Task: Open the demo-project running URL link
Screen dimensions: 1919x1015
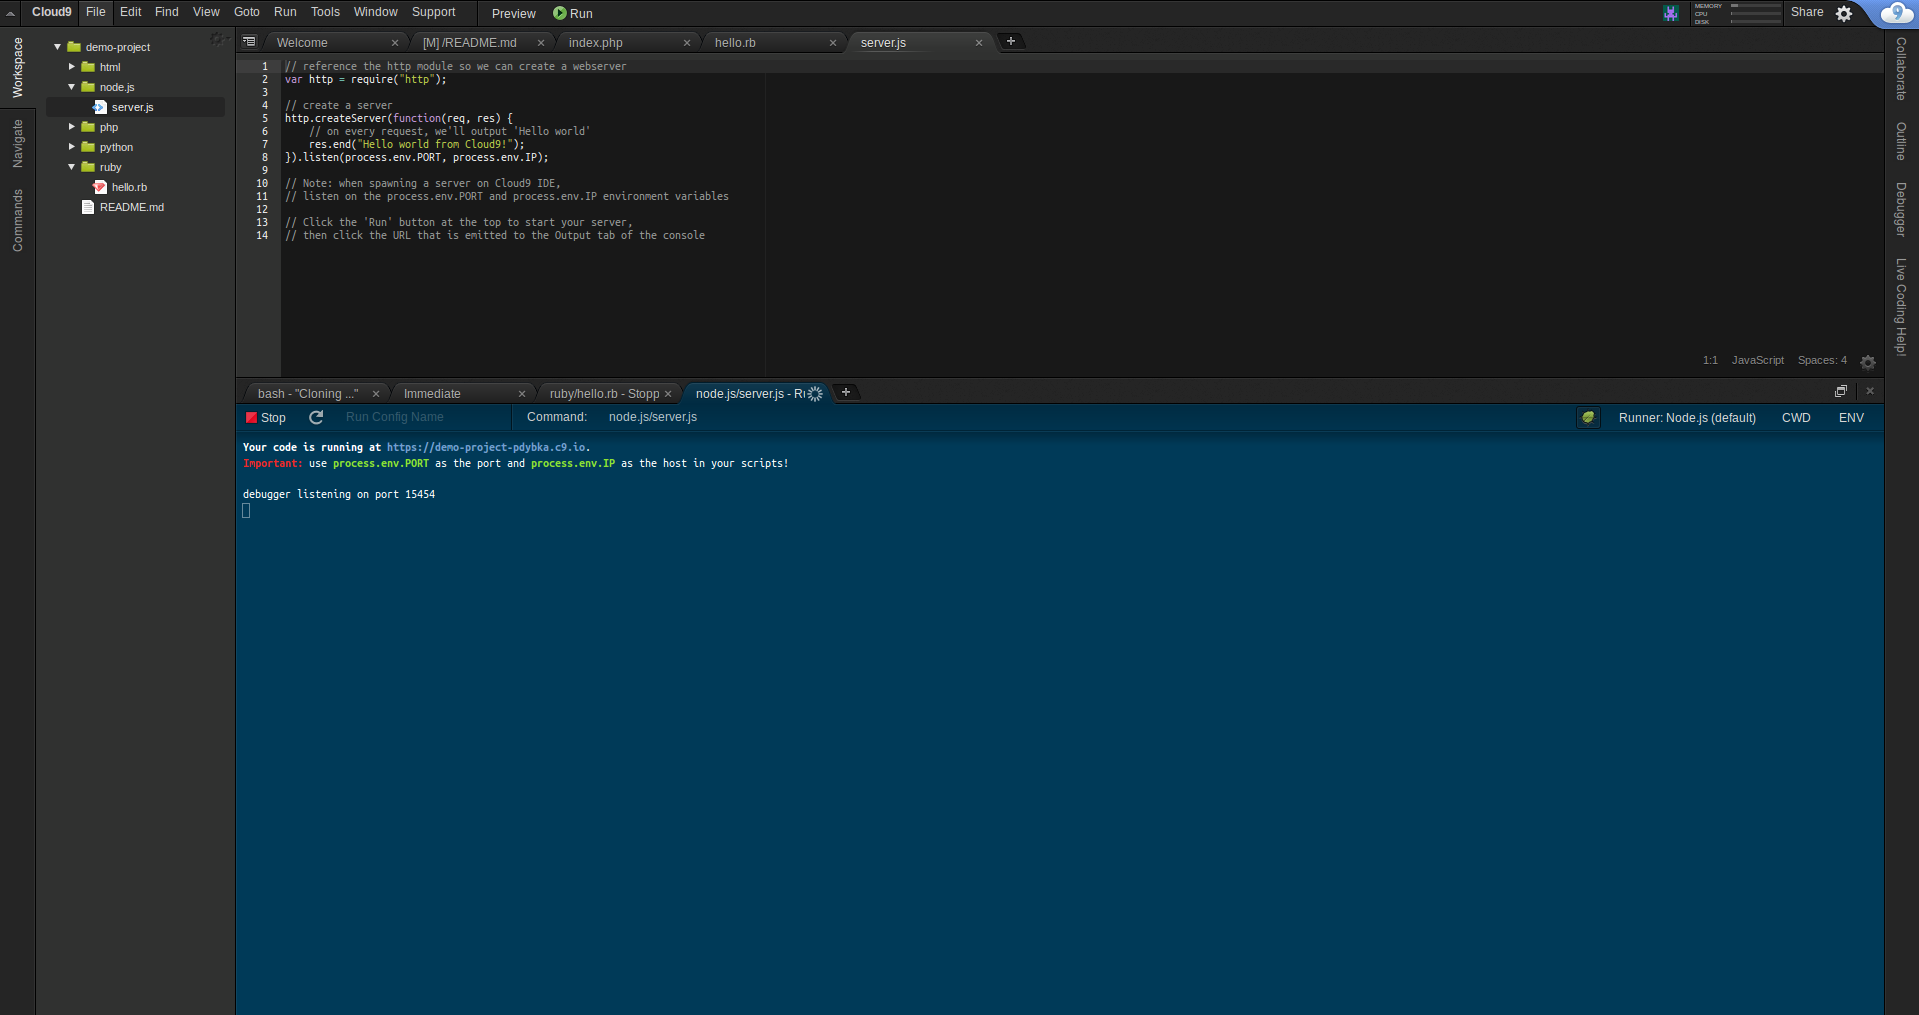Action: (x=486, y=447)
